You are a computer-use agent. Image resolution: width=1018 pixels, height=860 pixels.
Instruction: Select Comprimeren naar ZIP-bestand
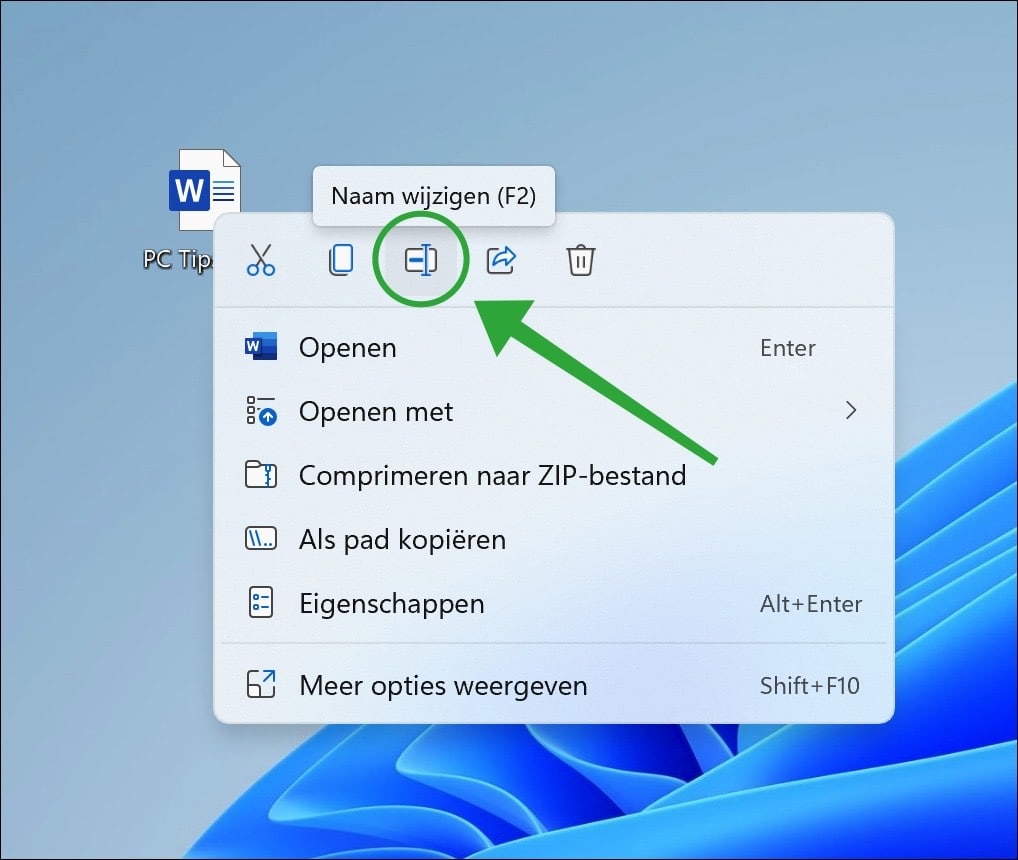click(x=491, y=475)
